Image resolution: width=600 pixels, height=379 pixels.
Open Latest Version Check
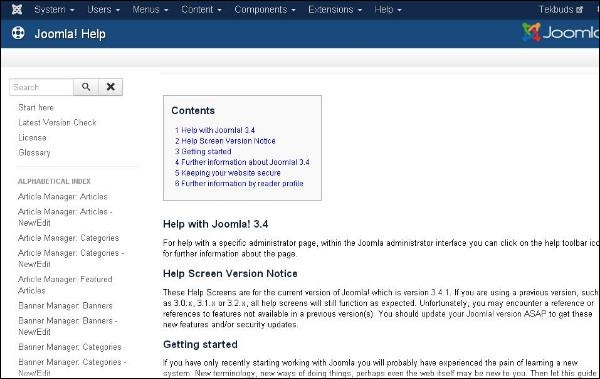(x=57, y=123)
